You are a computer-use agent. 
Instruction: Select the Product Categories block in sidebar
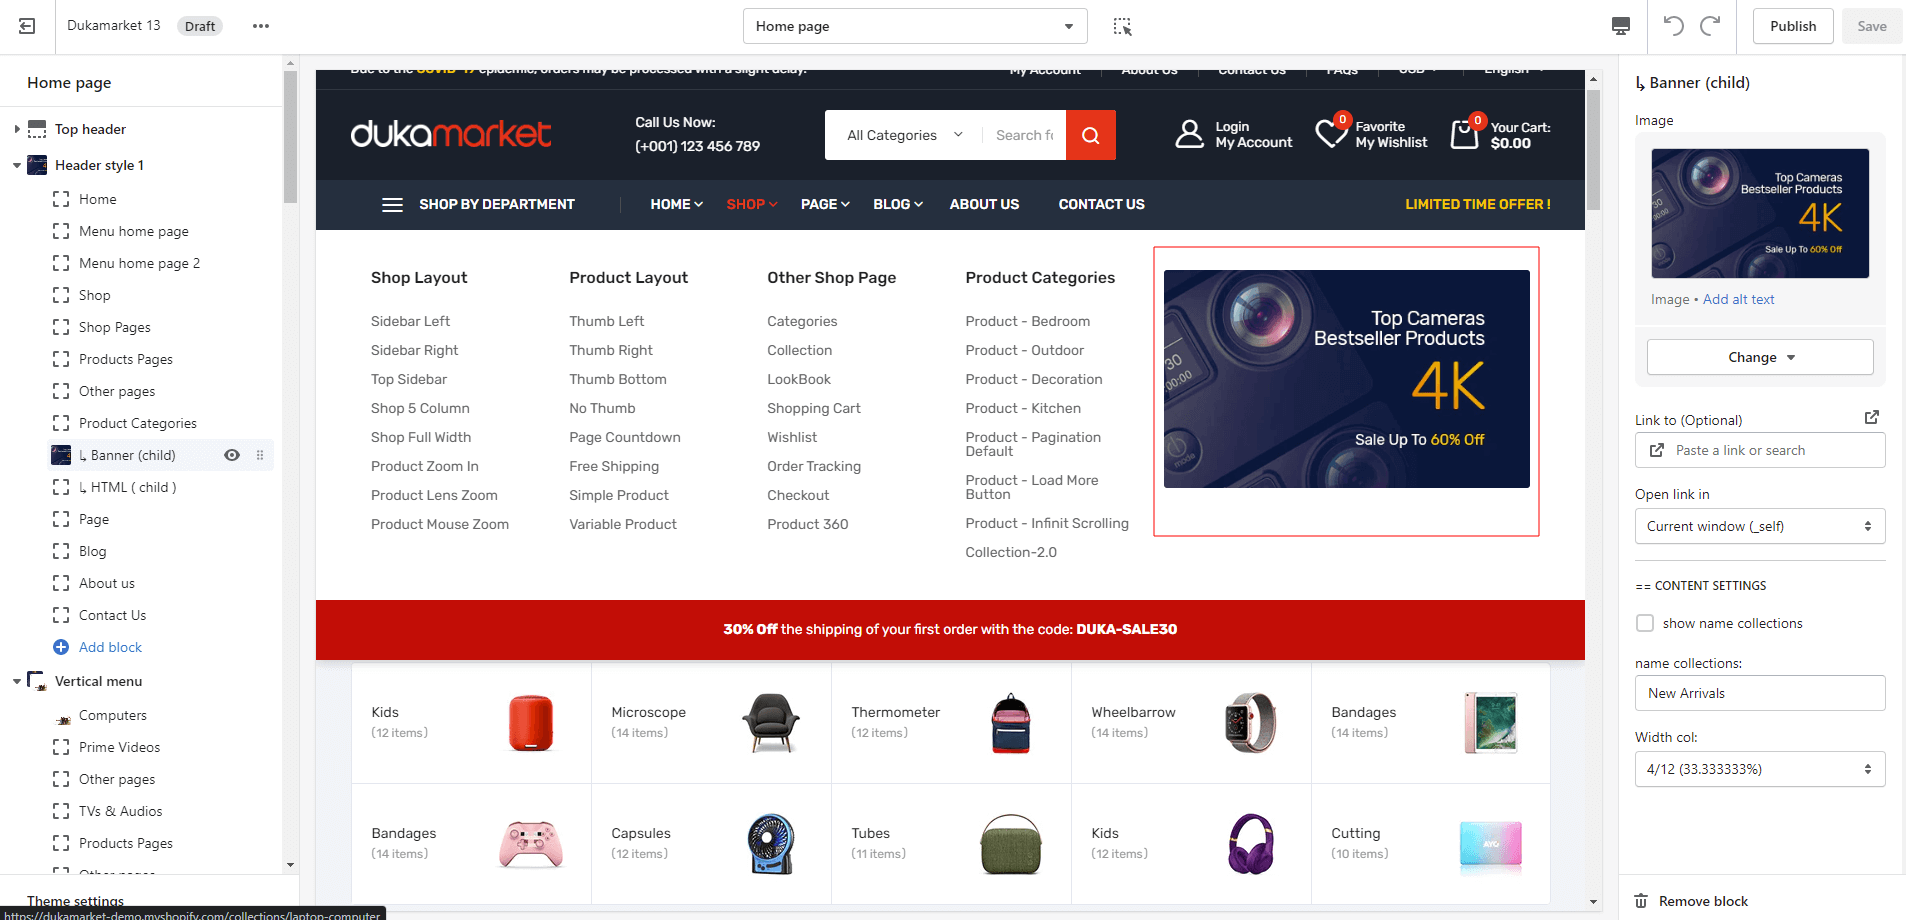point(138,423)
